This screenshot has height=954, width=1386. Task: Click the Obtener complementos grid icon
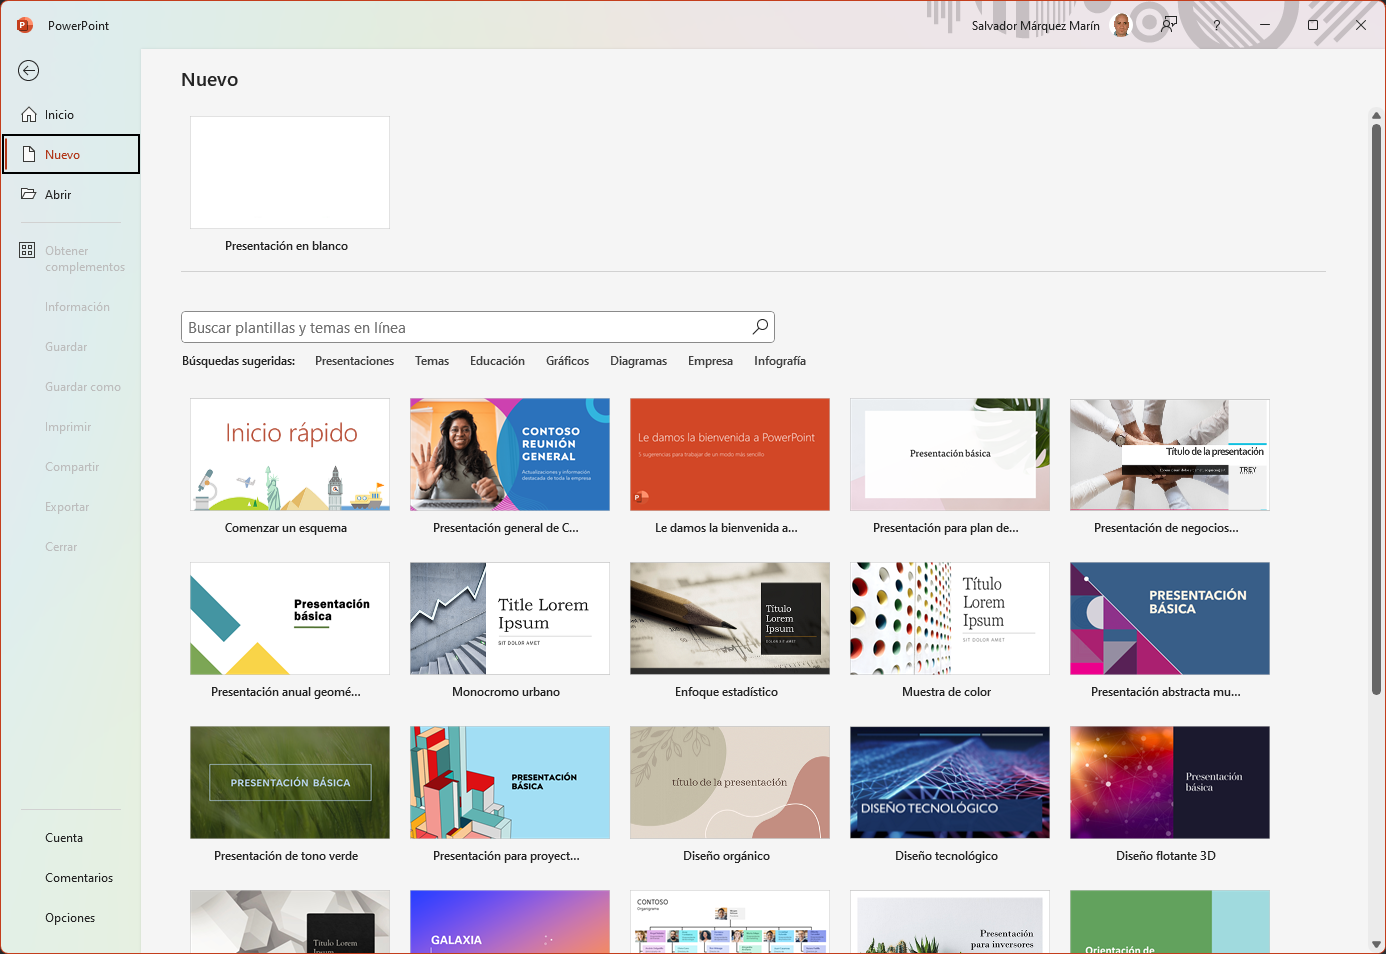coord(27,250)
